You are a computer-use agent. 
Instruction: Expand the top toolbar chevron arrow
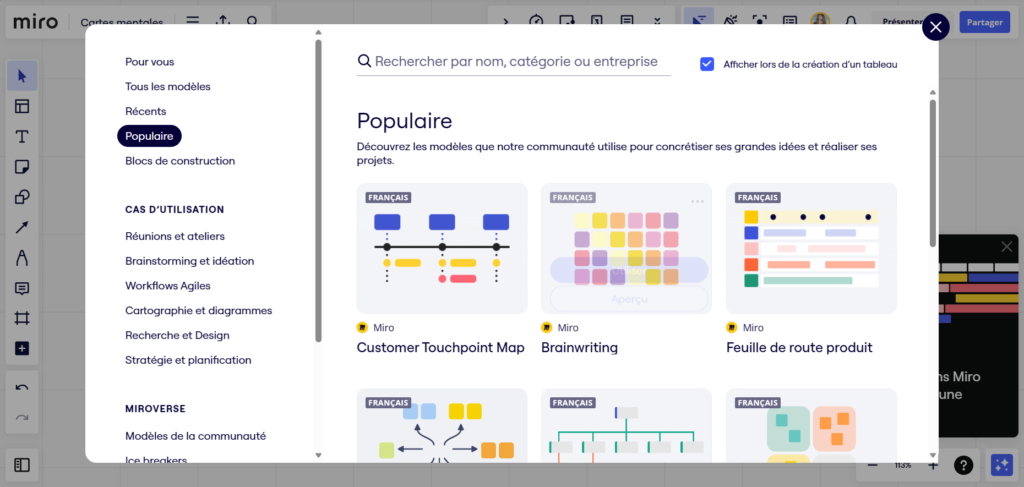point(506,21)
